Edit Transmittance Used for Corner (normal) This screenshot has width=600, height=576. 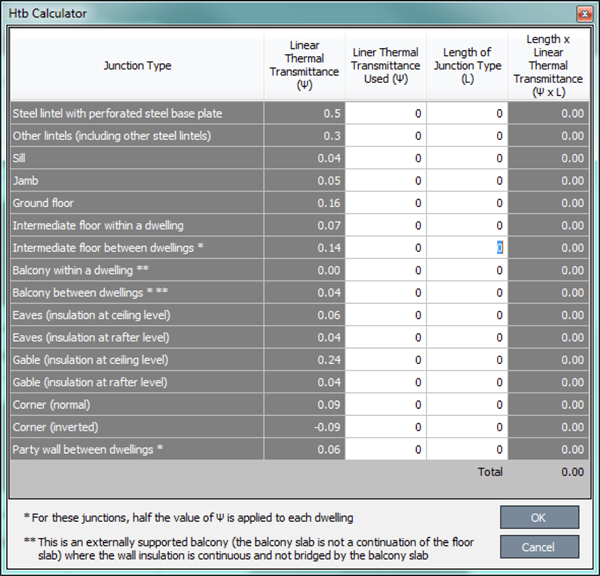click(x=386, y=405)
